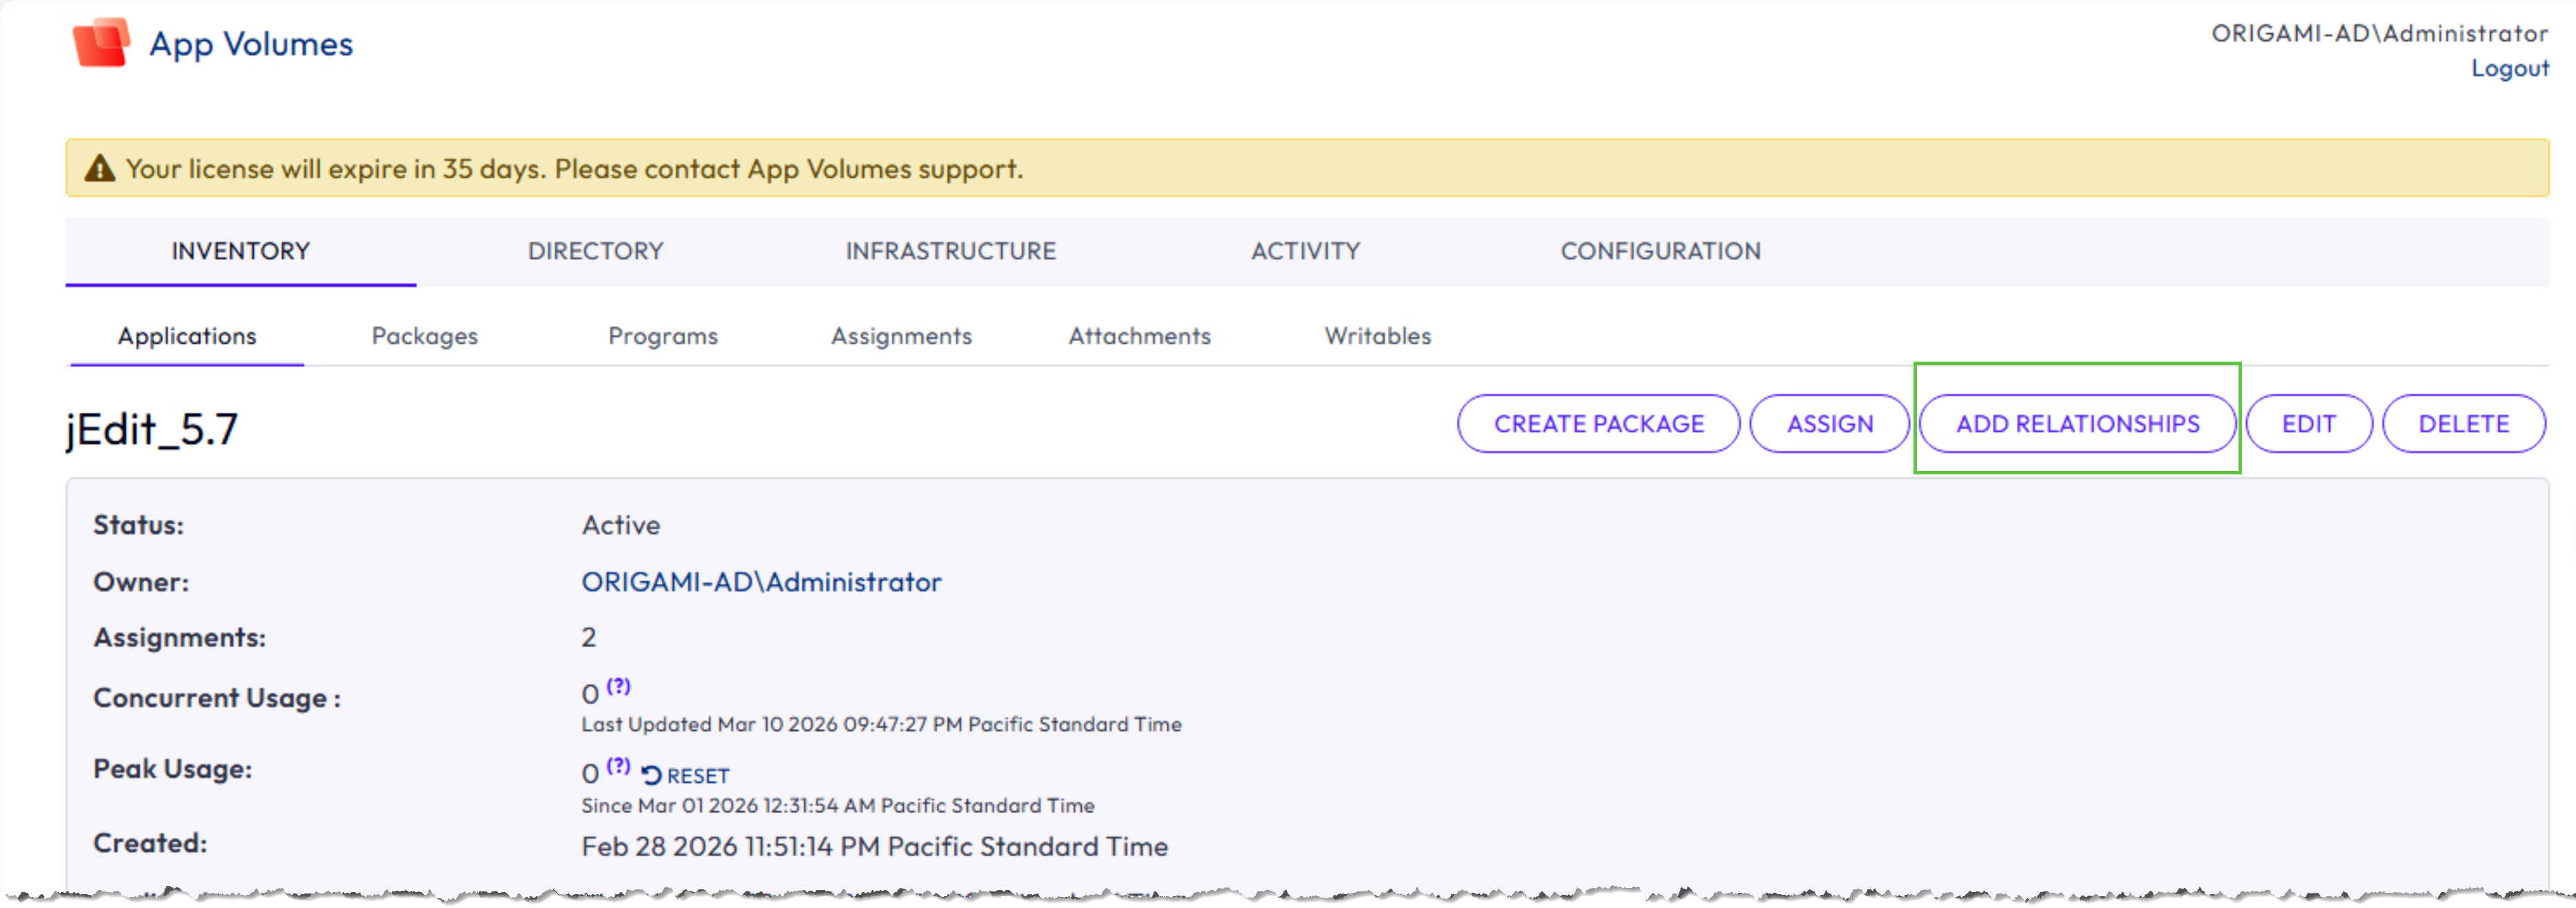Click the license expiry warning message
This screenshot has width=2576, height=908.
click(x=575, y=168)
